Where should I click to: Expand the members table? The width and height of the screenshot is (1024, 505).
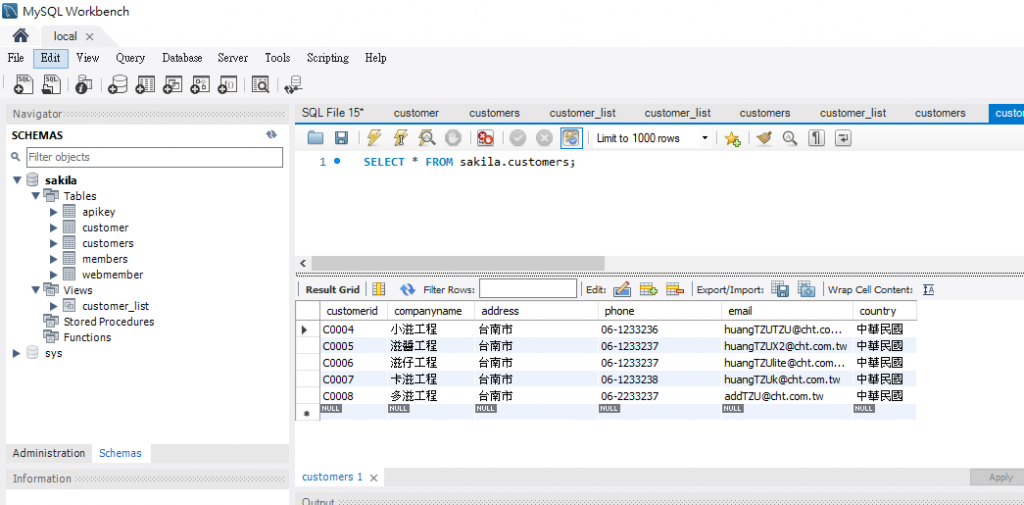coord(54,259)
